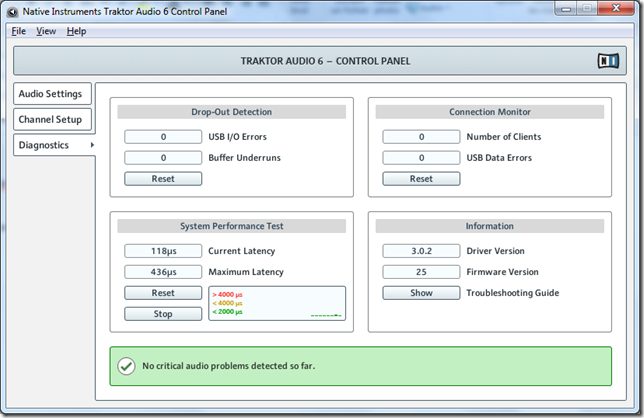644x418 pixels.
Task: Reset the System Performance Test
Action: tap(163, 293)
